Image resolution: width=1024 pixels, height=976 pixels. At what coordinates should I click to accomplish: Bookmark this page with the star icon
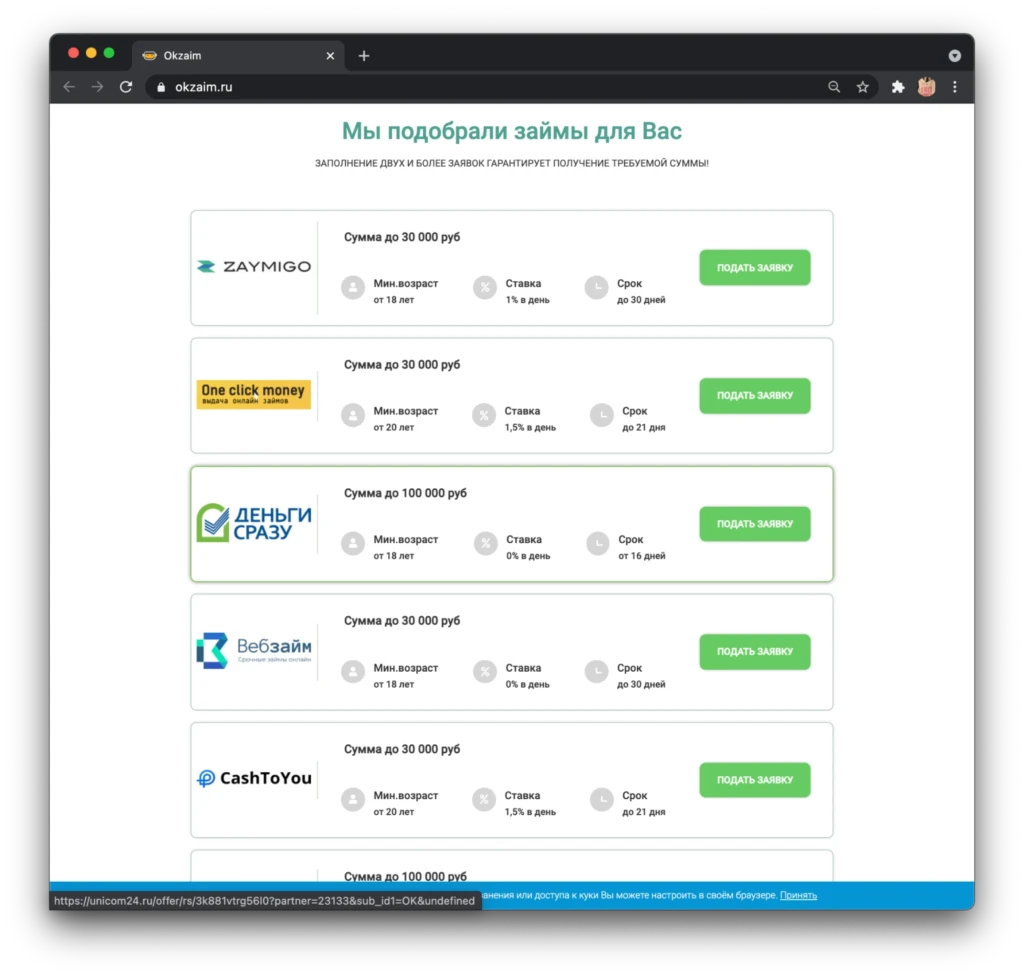863,87
